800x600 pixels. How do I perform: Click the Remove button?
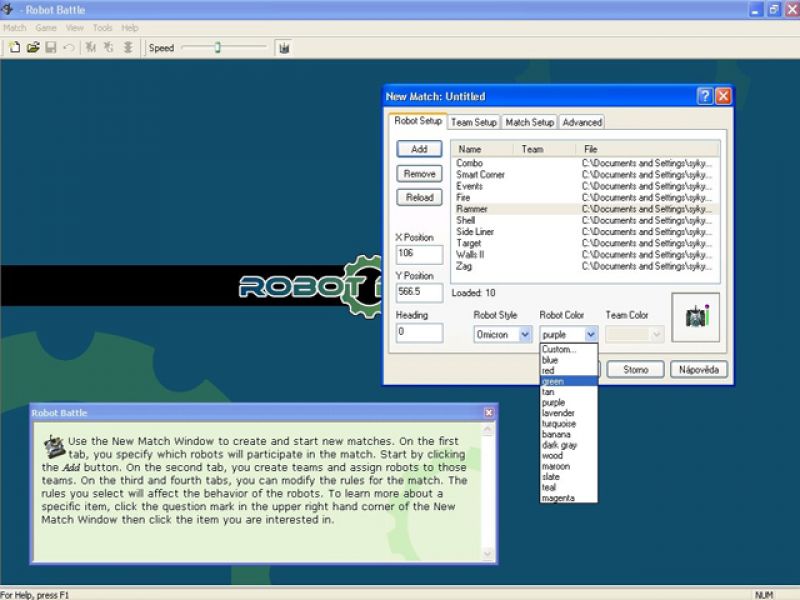point(419,173)
